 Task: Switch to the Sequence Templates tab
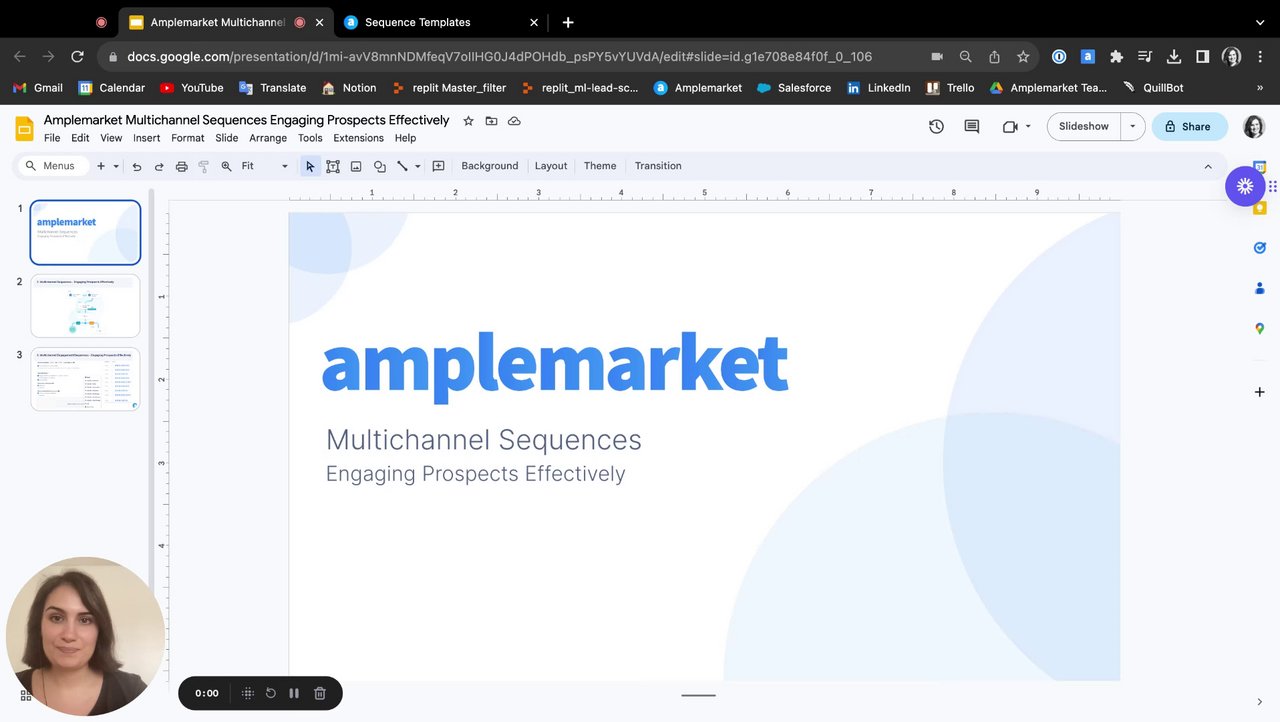click(x=442, y=22)
